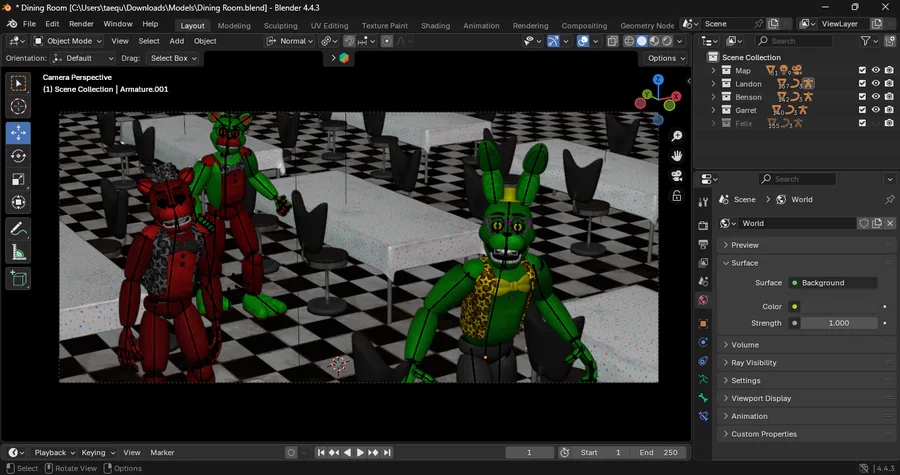The width and height of the screenshot is (900, 475).
Task: Open the Object properties tab icon
Action: click(x=703, y=324)
